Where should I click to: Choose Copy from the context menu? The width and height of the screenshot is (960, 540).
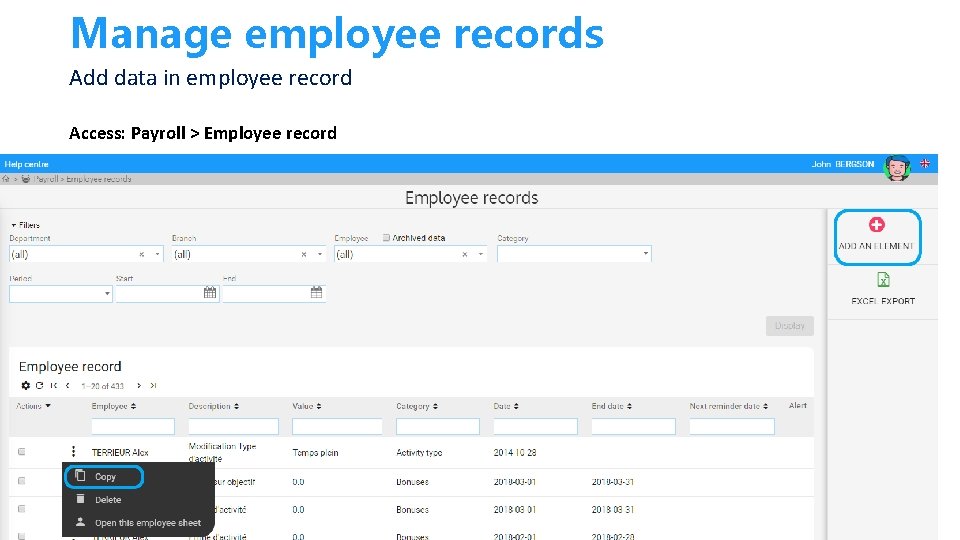[x=104, y=476]
